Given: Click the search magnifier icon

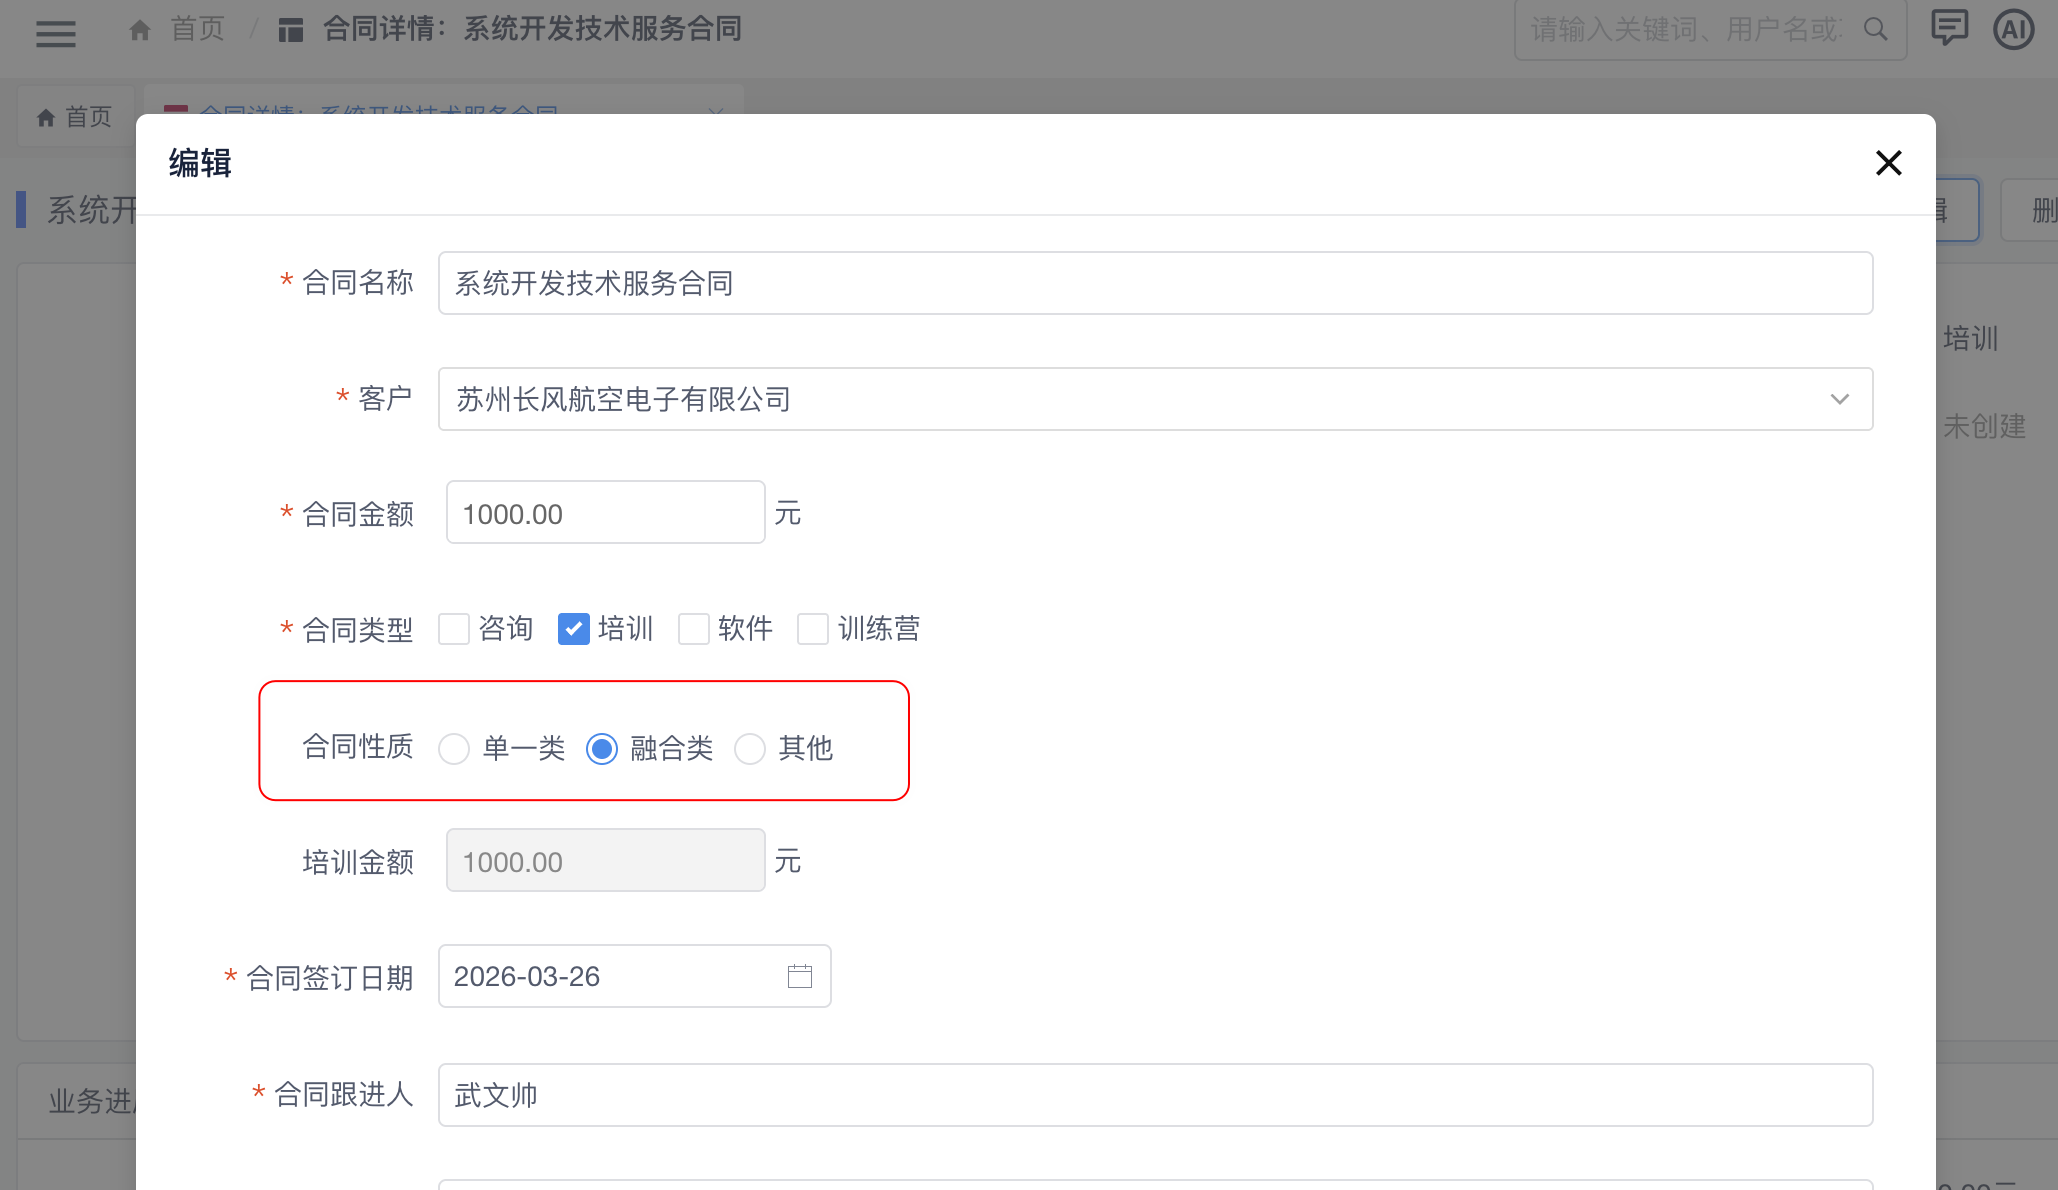Looking at the screenshot, I should (1876, 30).
